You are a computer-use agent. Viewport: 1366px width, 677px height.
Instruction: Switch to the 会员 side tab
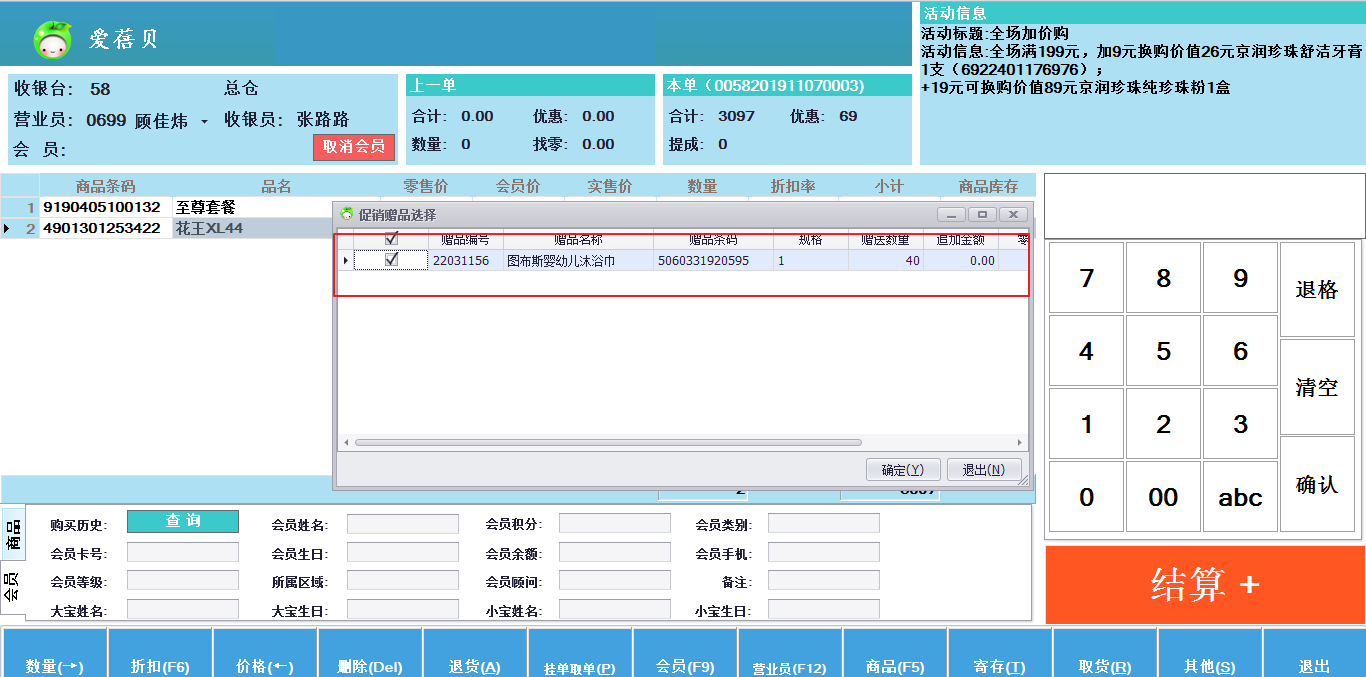13,587
